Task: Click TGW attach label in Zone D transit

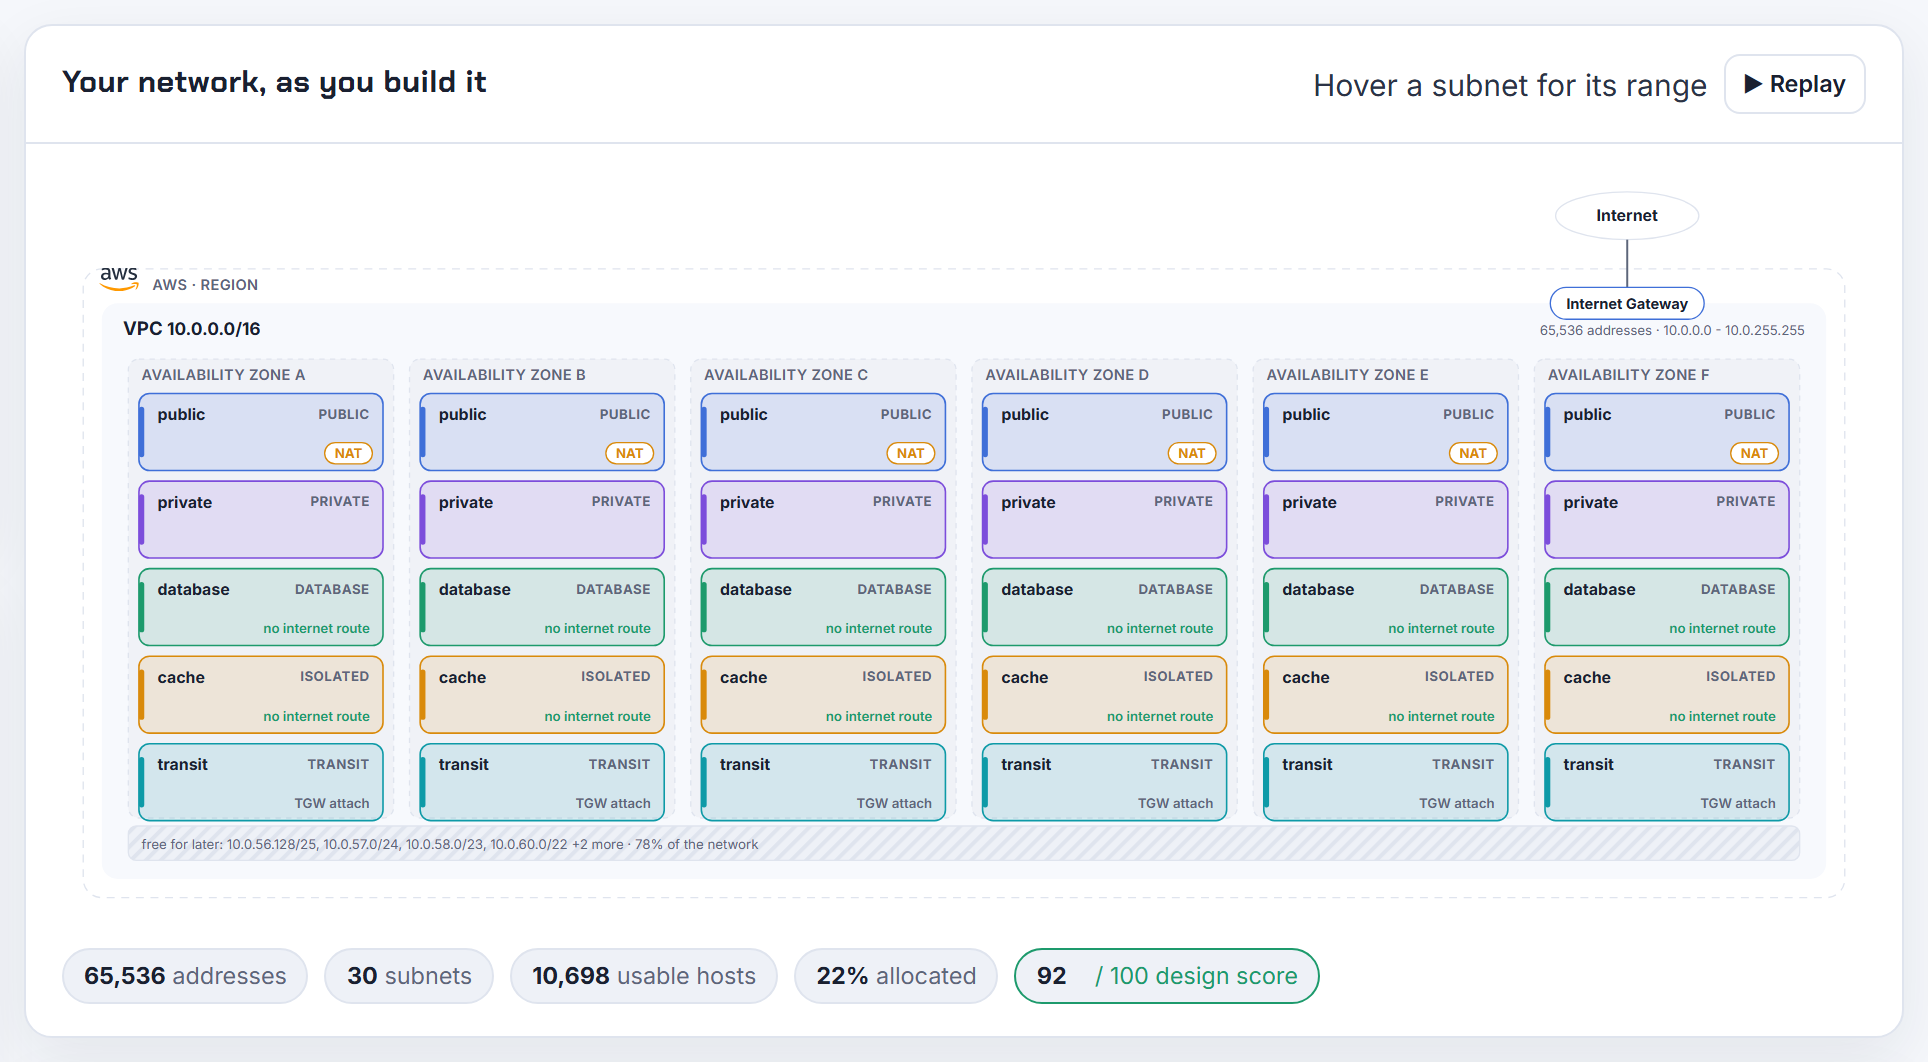Action: pos(1175,803)
